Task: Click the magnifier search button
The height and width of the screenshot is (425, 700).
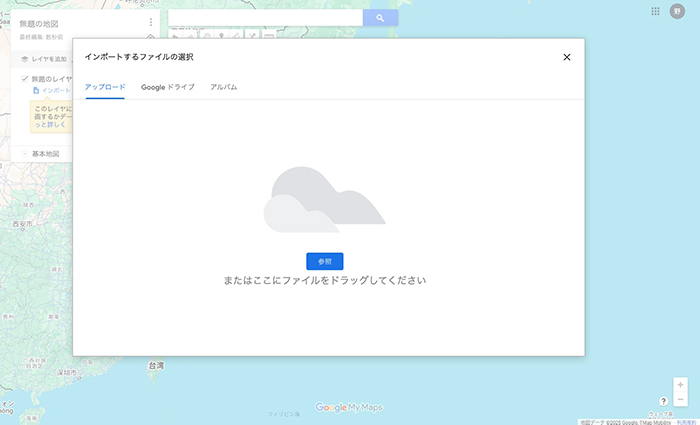Action: click(x=380, y=18)
